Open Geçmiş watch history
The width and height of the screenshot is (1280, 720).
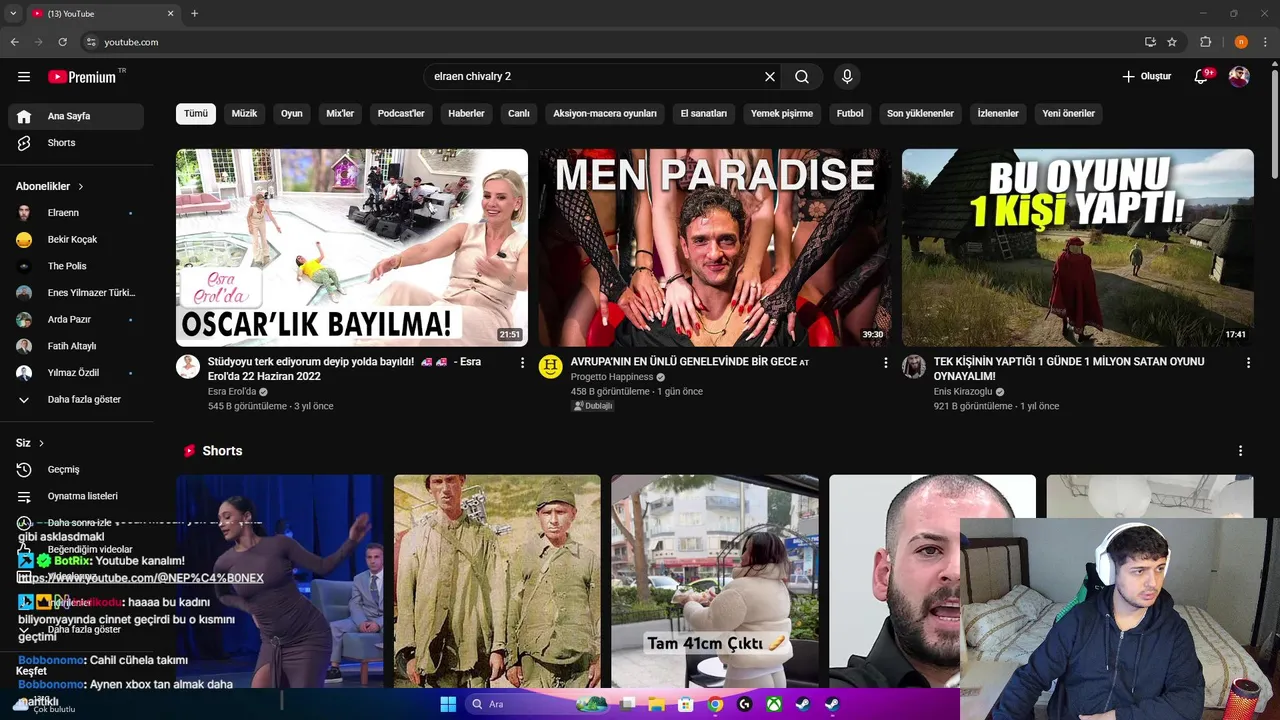pyautogui.click(x=76, y=470)
